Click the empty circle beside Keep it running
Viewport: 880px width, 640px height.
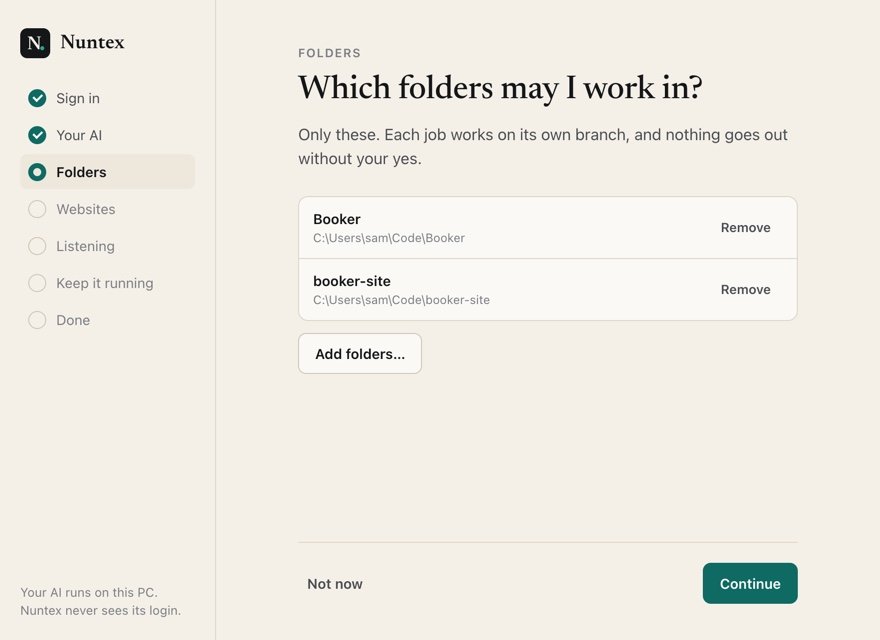click(37, 284)
